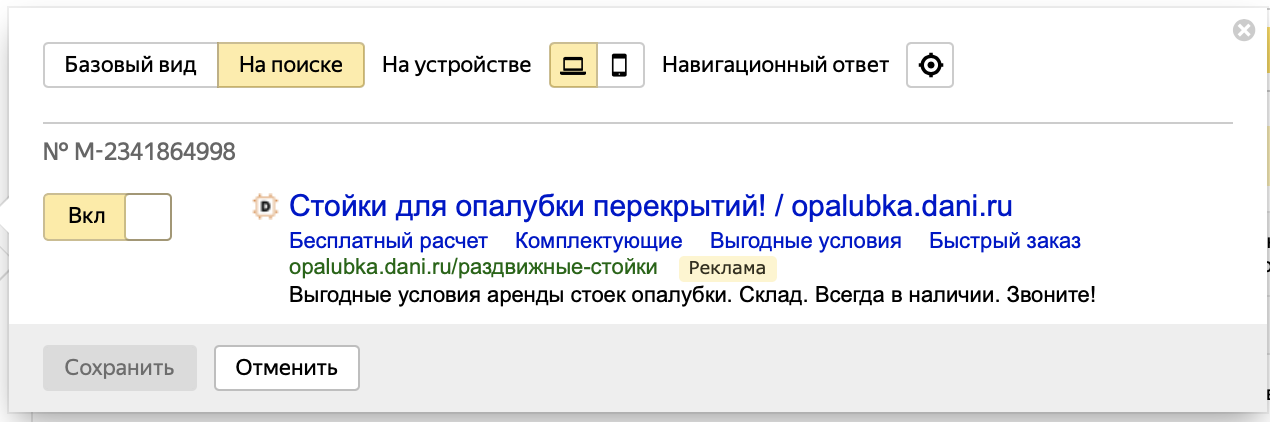Choose mobile phone device preview icon
This screenshot has width=1270, height=422.
[620, 65]
